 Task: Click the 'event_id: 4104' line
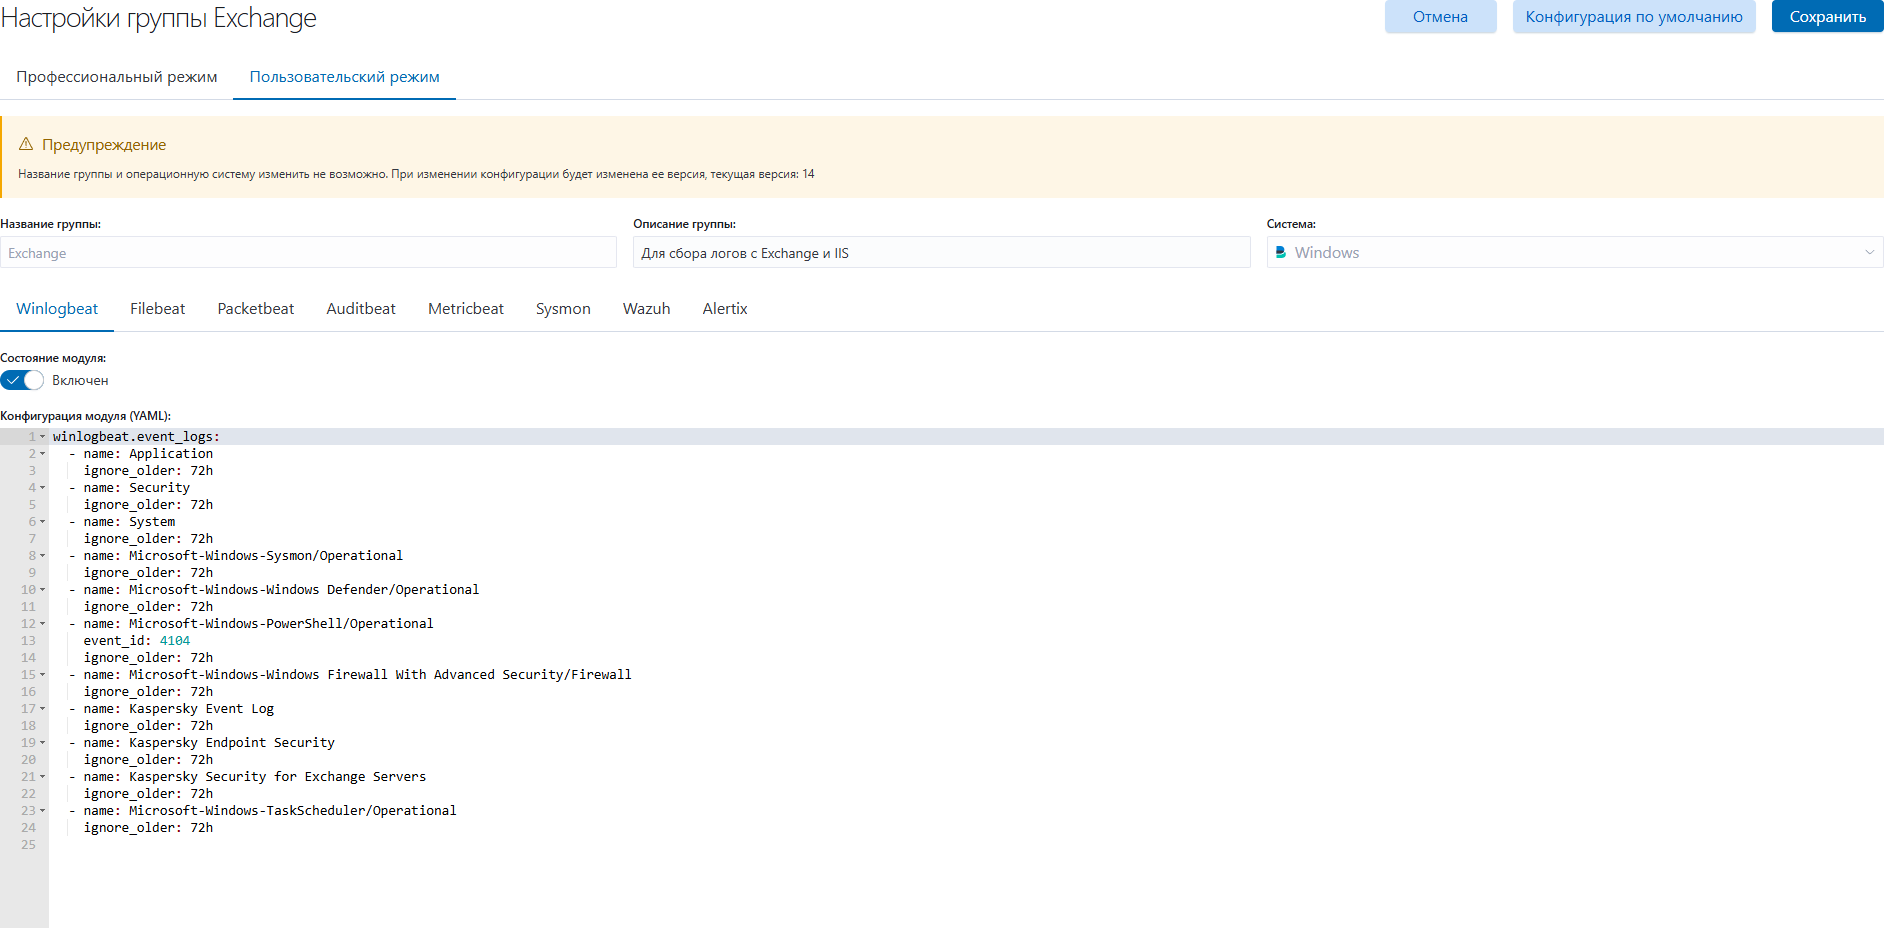pyautogui.click(x=137, y=641)
